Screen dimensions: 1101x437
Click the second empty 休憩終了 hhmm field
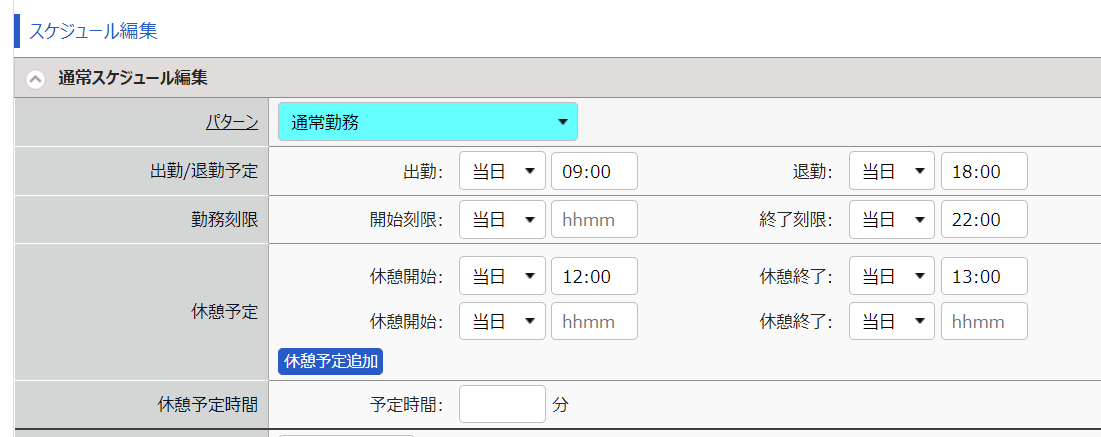click(x=984, y=321)
